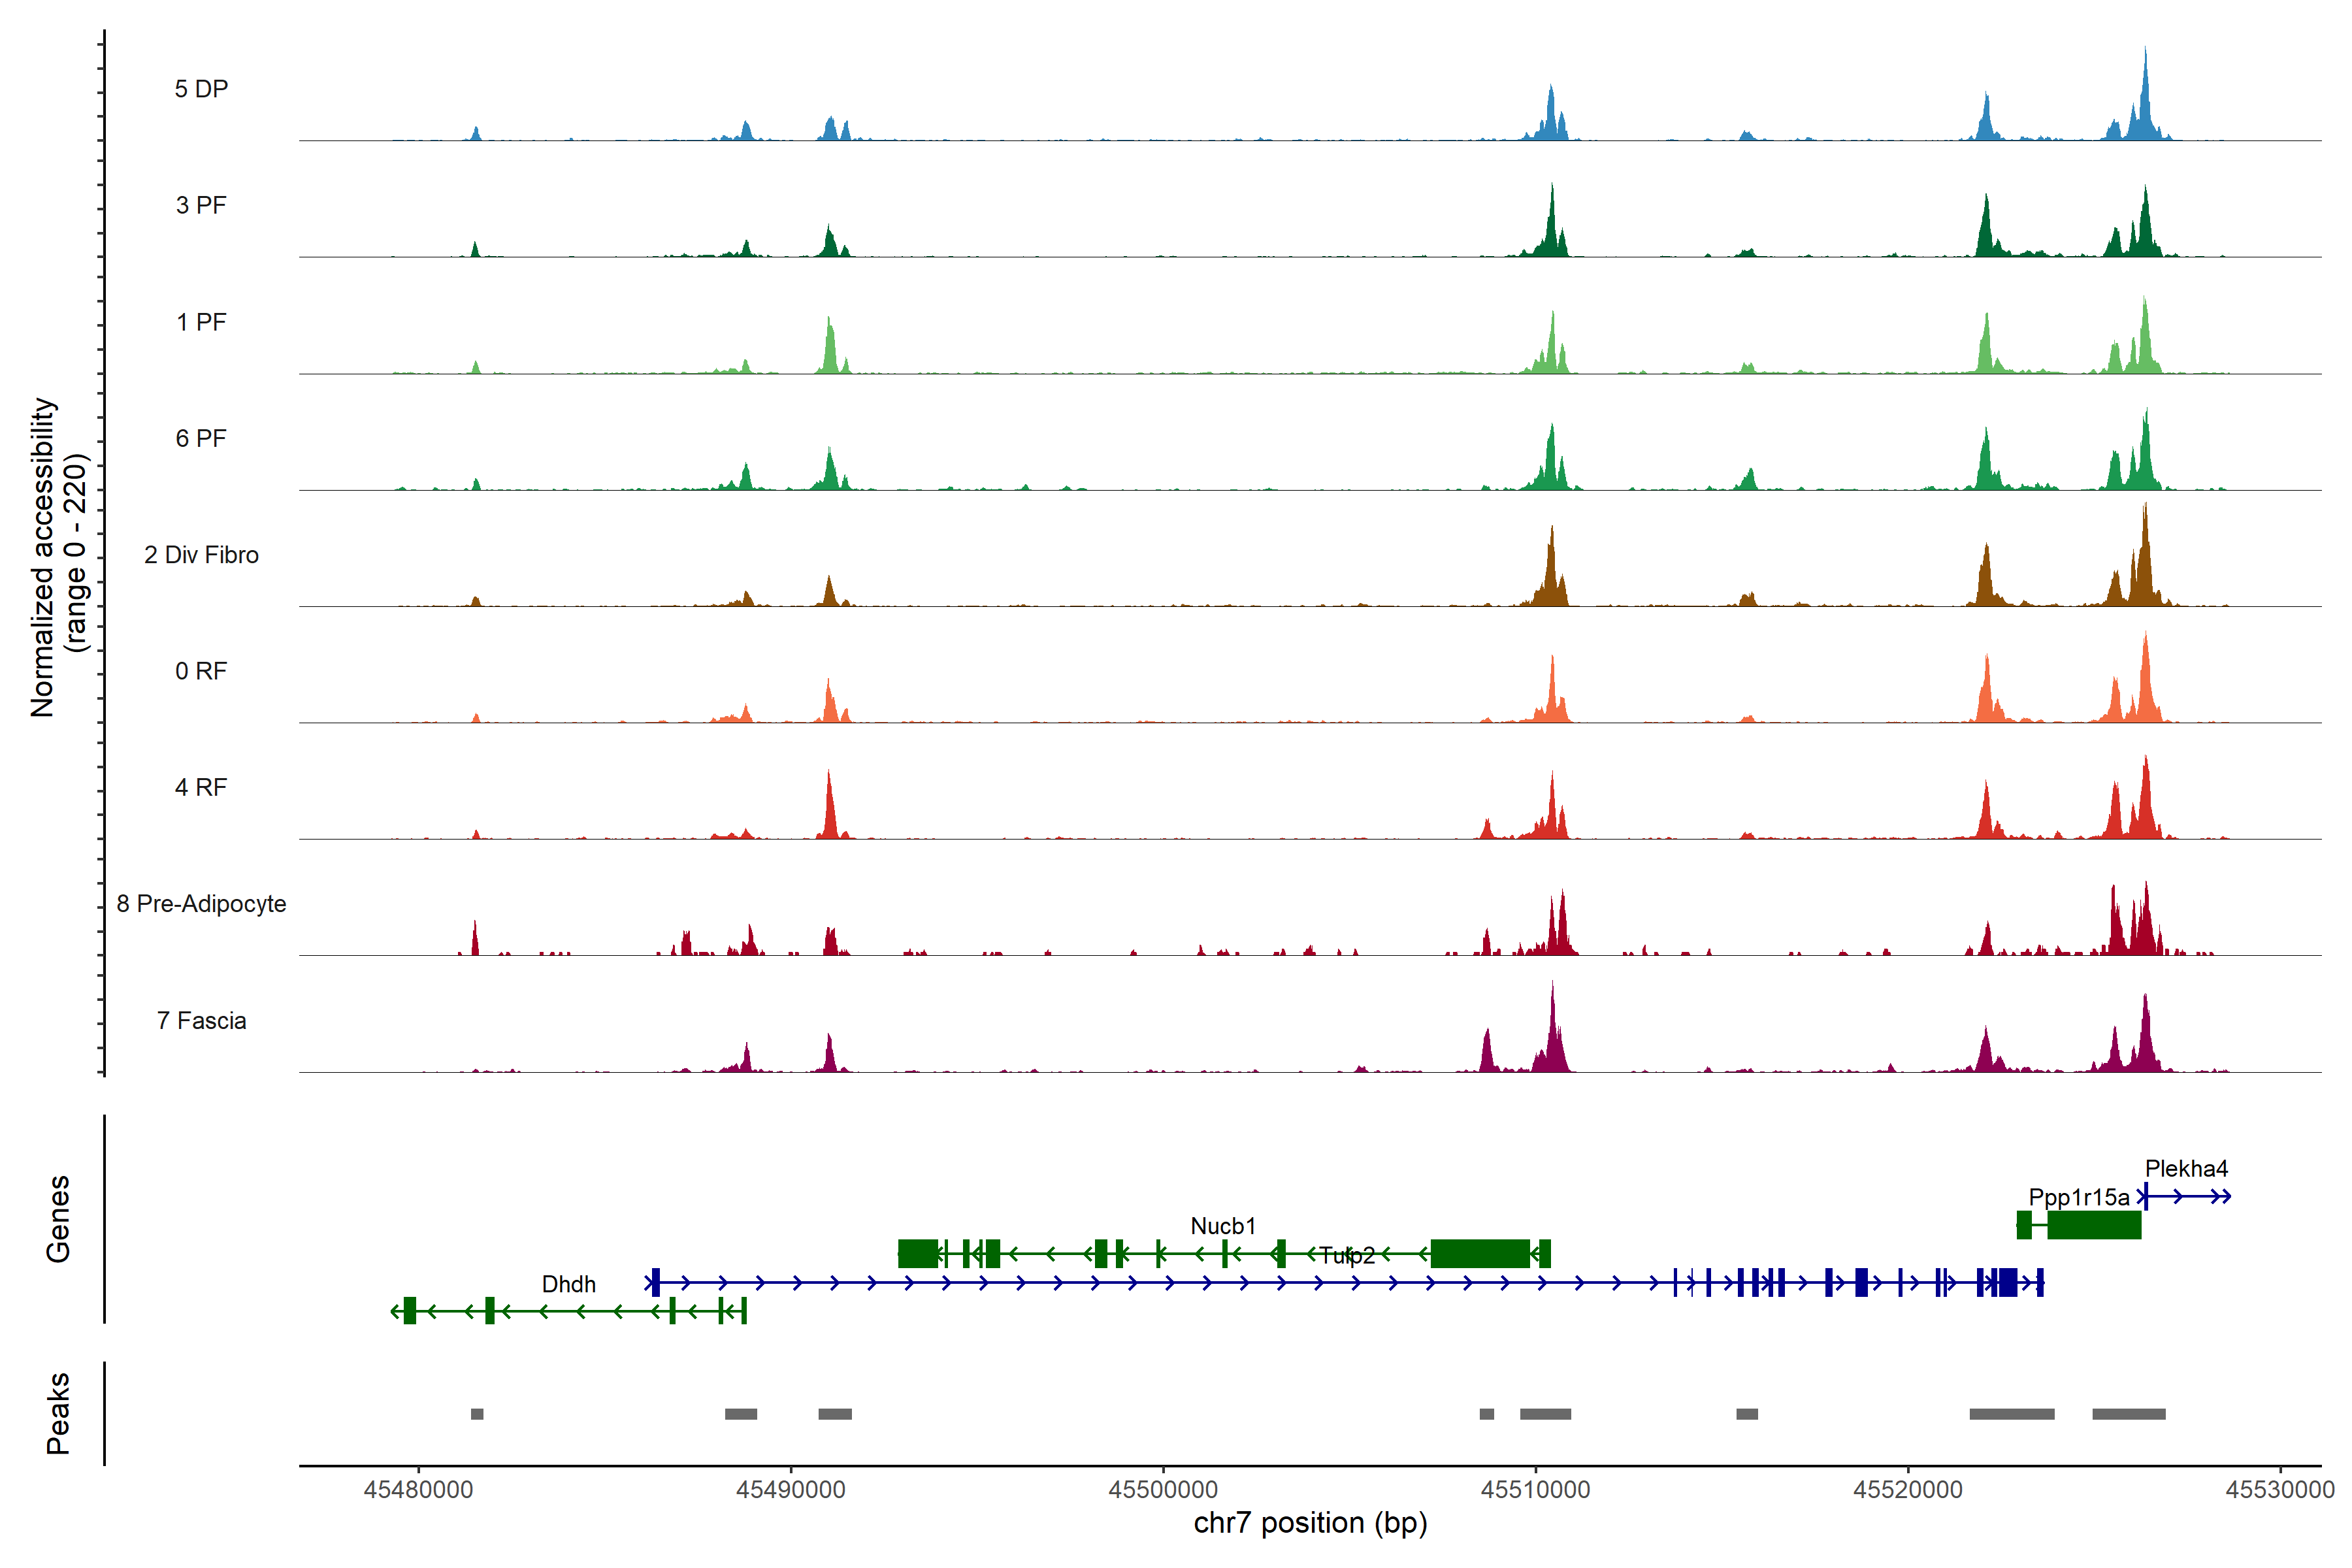Click the 3 PF track label

pos(201,205)
